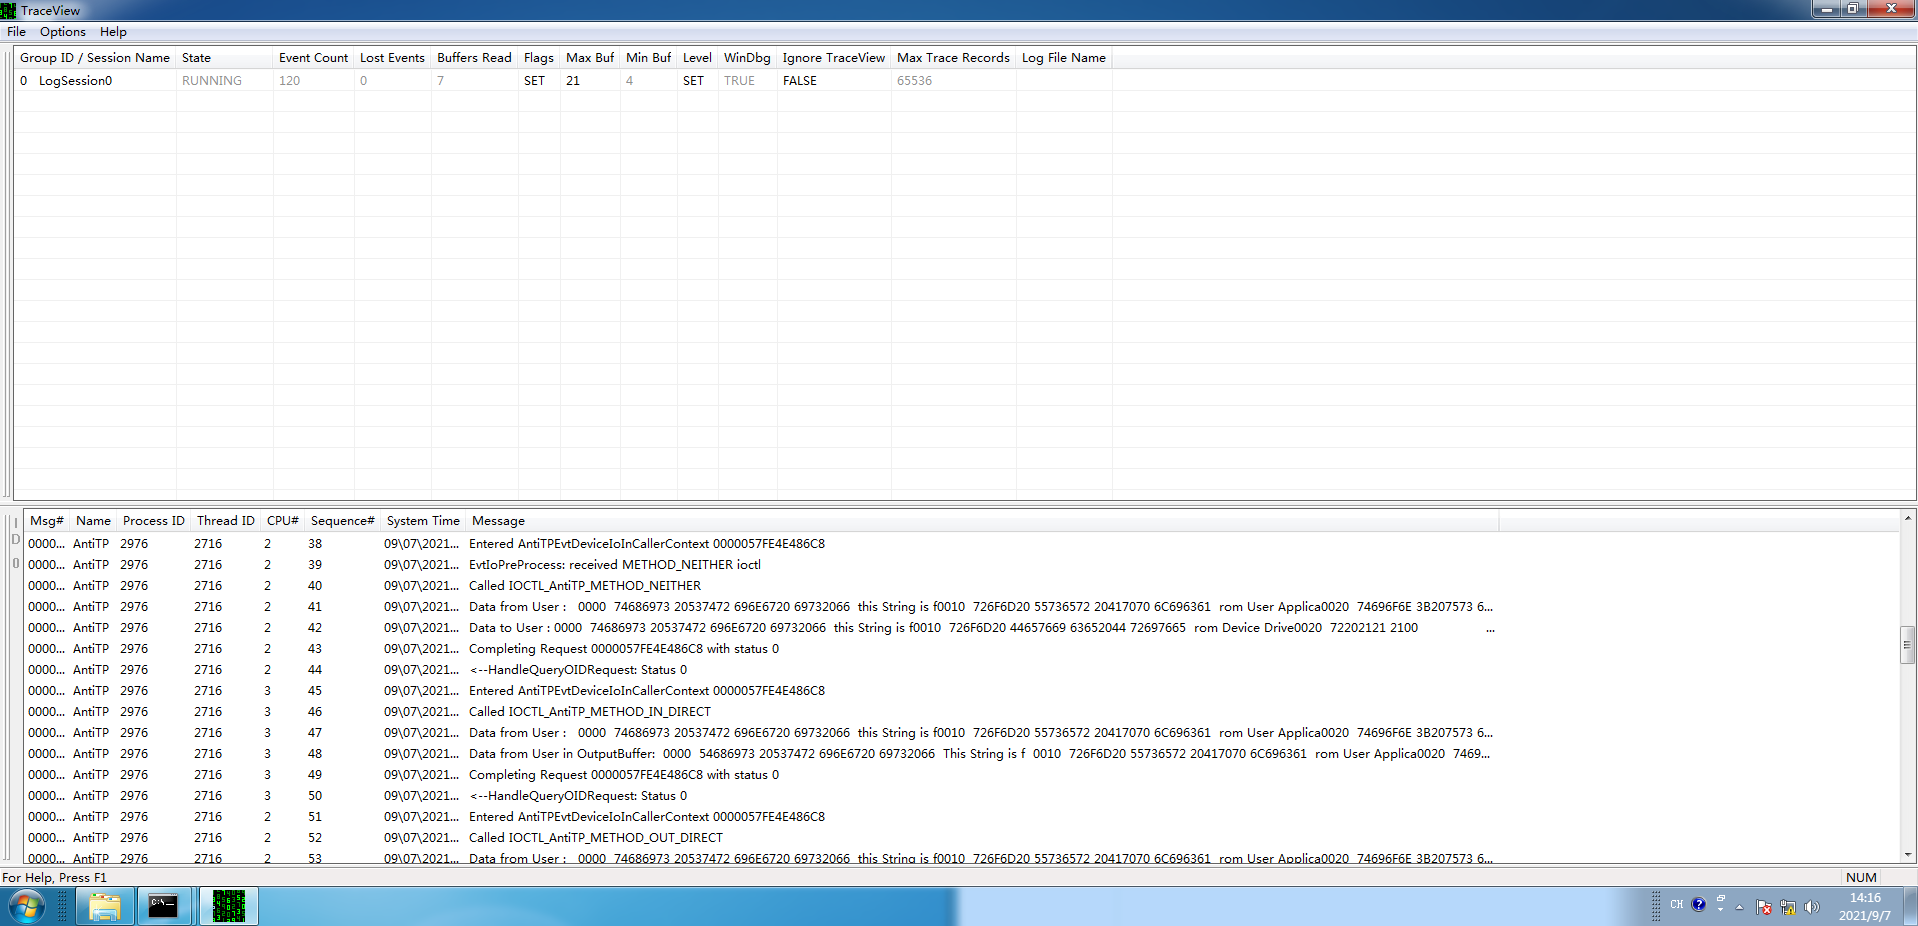Click the TraceView icon in the title bar
Image resolution: width=1918 pixels, height=926 pixels.
[9, 9]
